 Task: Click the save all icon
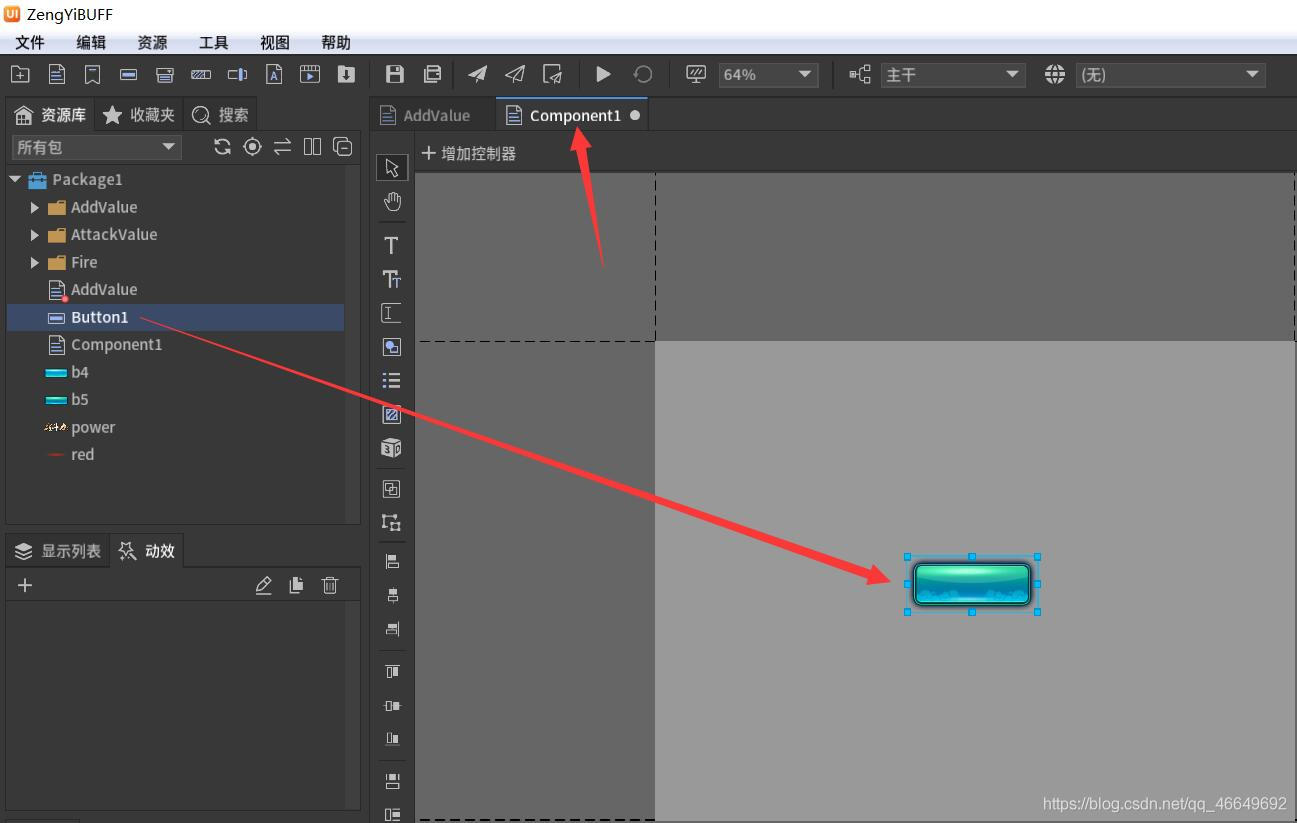(x=432, y=74)
